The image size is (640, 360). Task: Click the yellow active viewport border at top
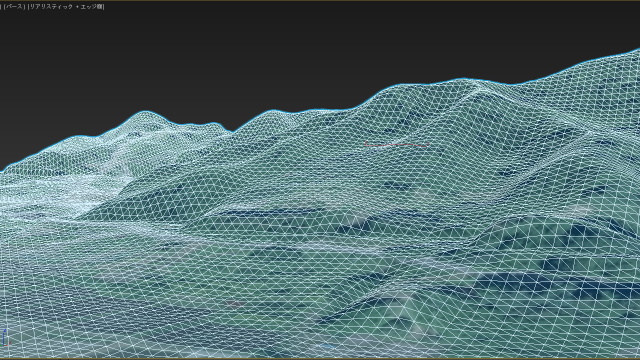[320, 1]
